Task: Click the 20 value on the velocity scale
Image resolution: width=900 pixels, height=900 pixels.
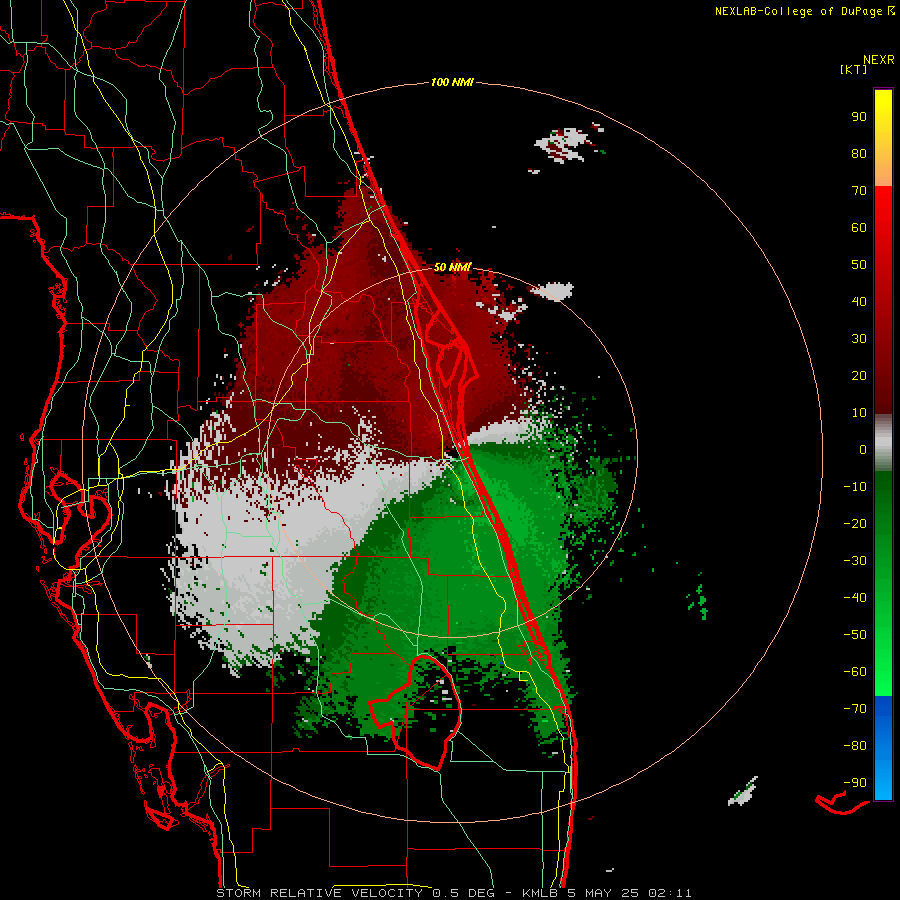Action: 859,375
